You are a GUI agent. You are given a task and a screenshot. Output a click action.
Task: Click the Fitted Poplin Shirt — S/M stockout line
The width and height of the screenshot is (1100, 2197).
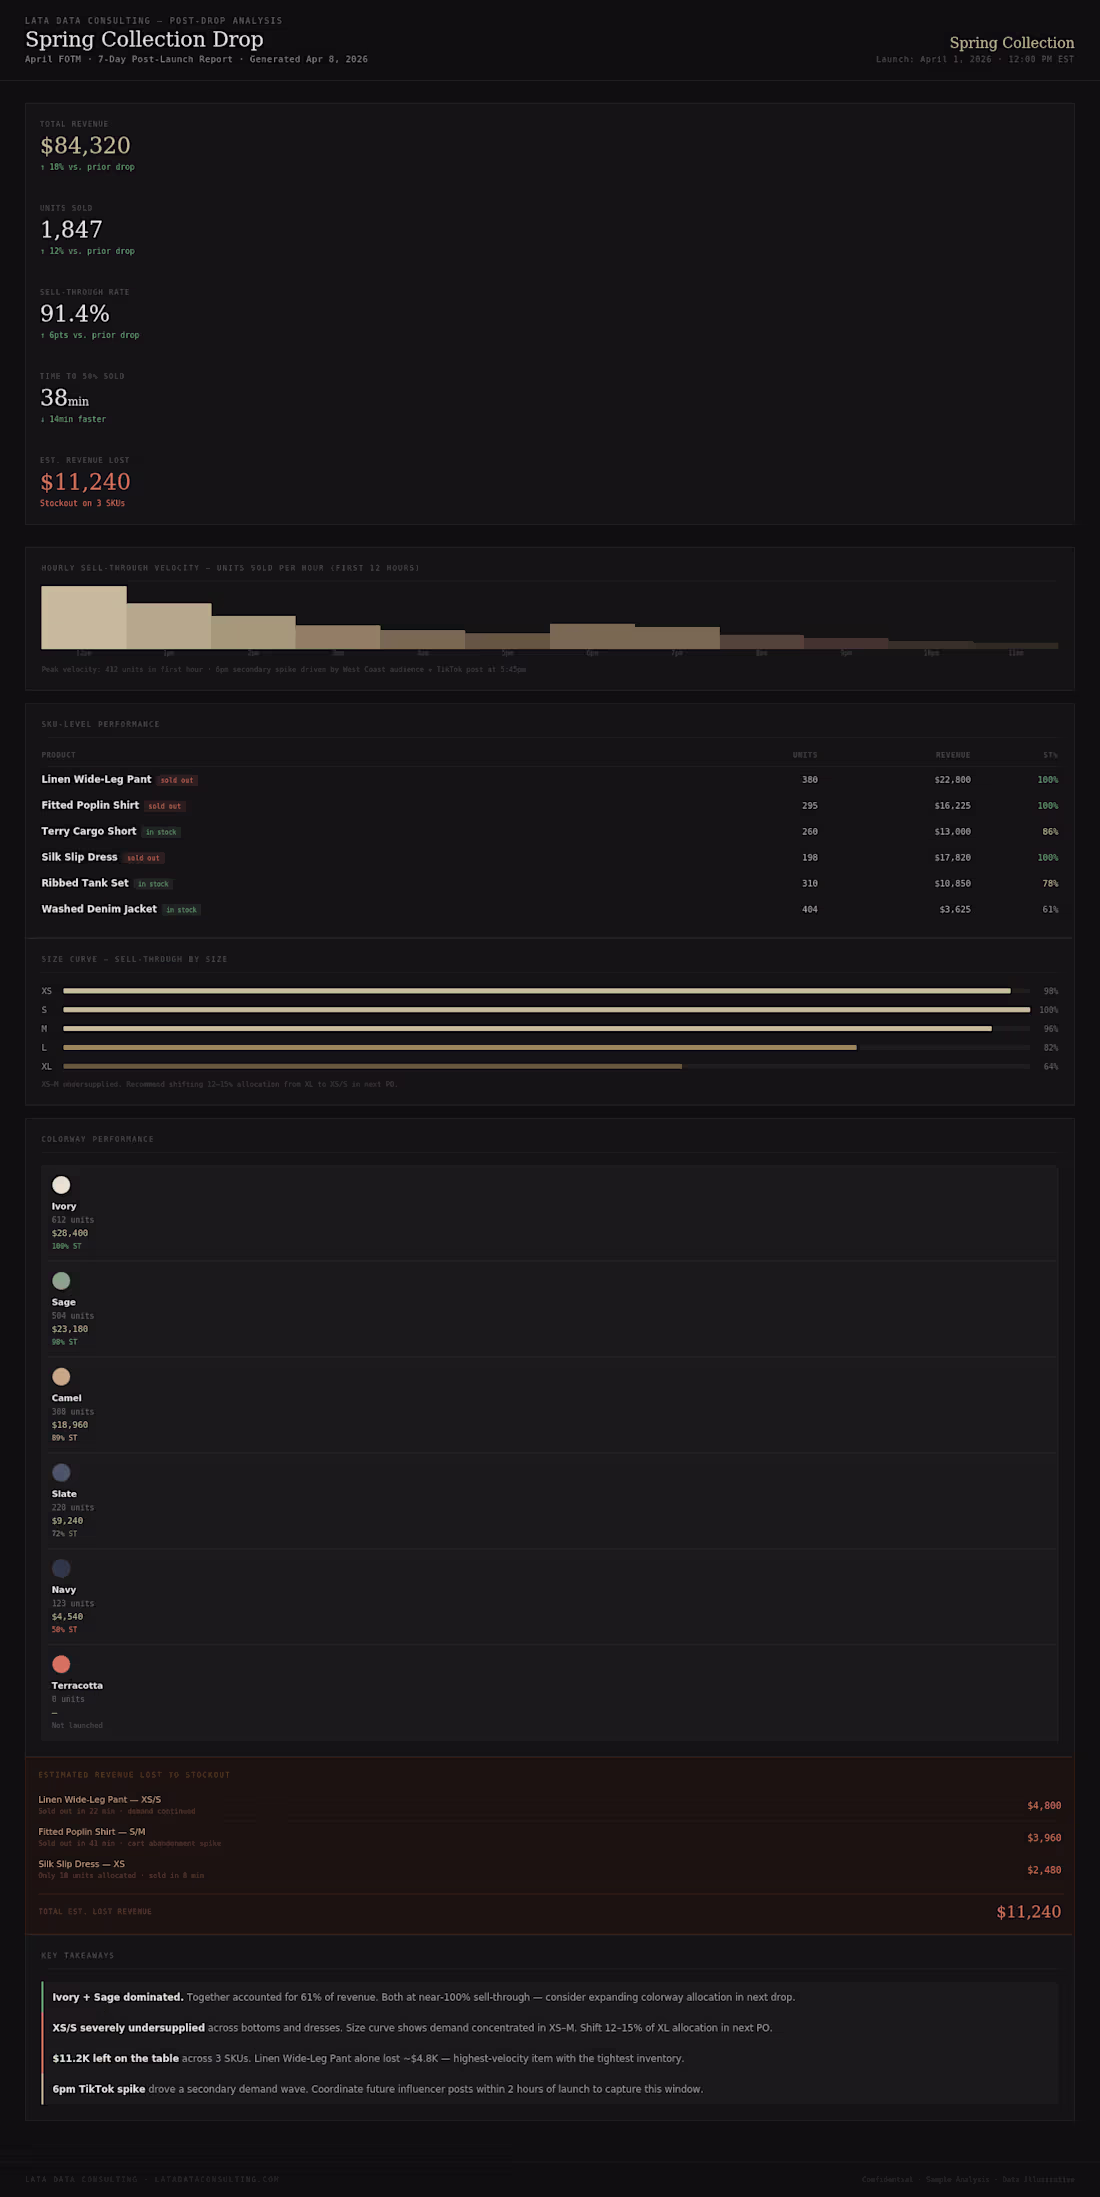pyautogui.click(x=91, y=1832)
